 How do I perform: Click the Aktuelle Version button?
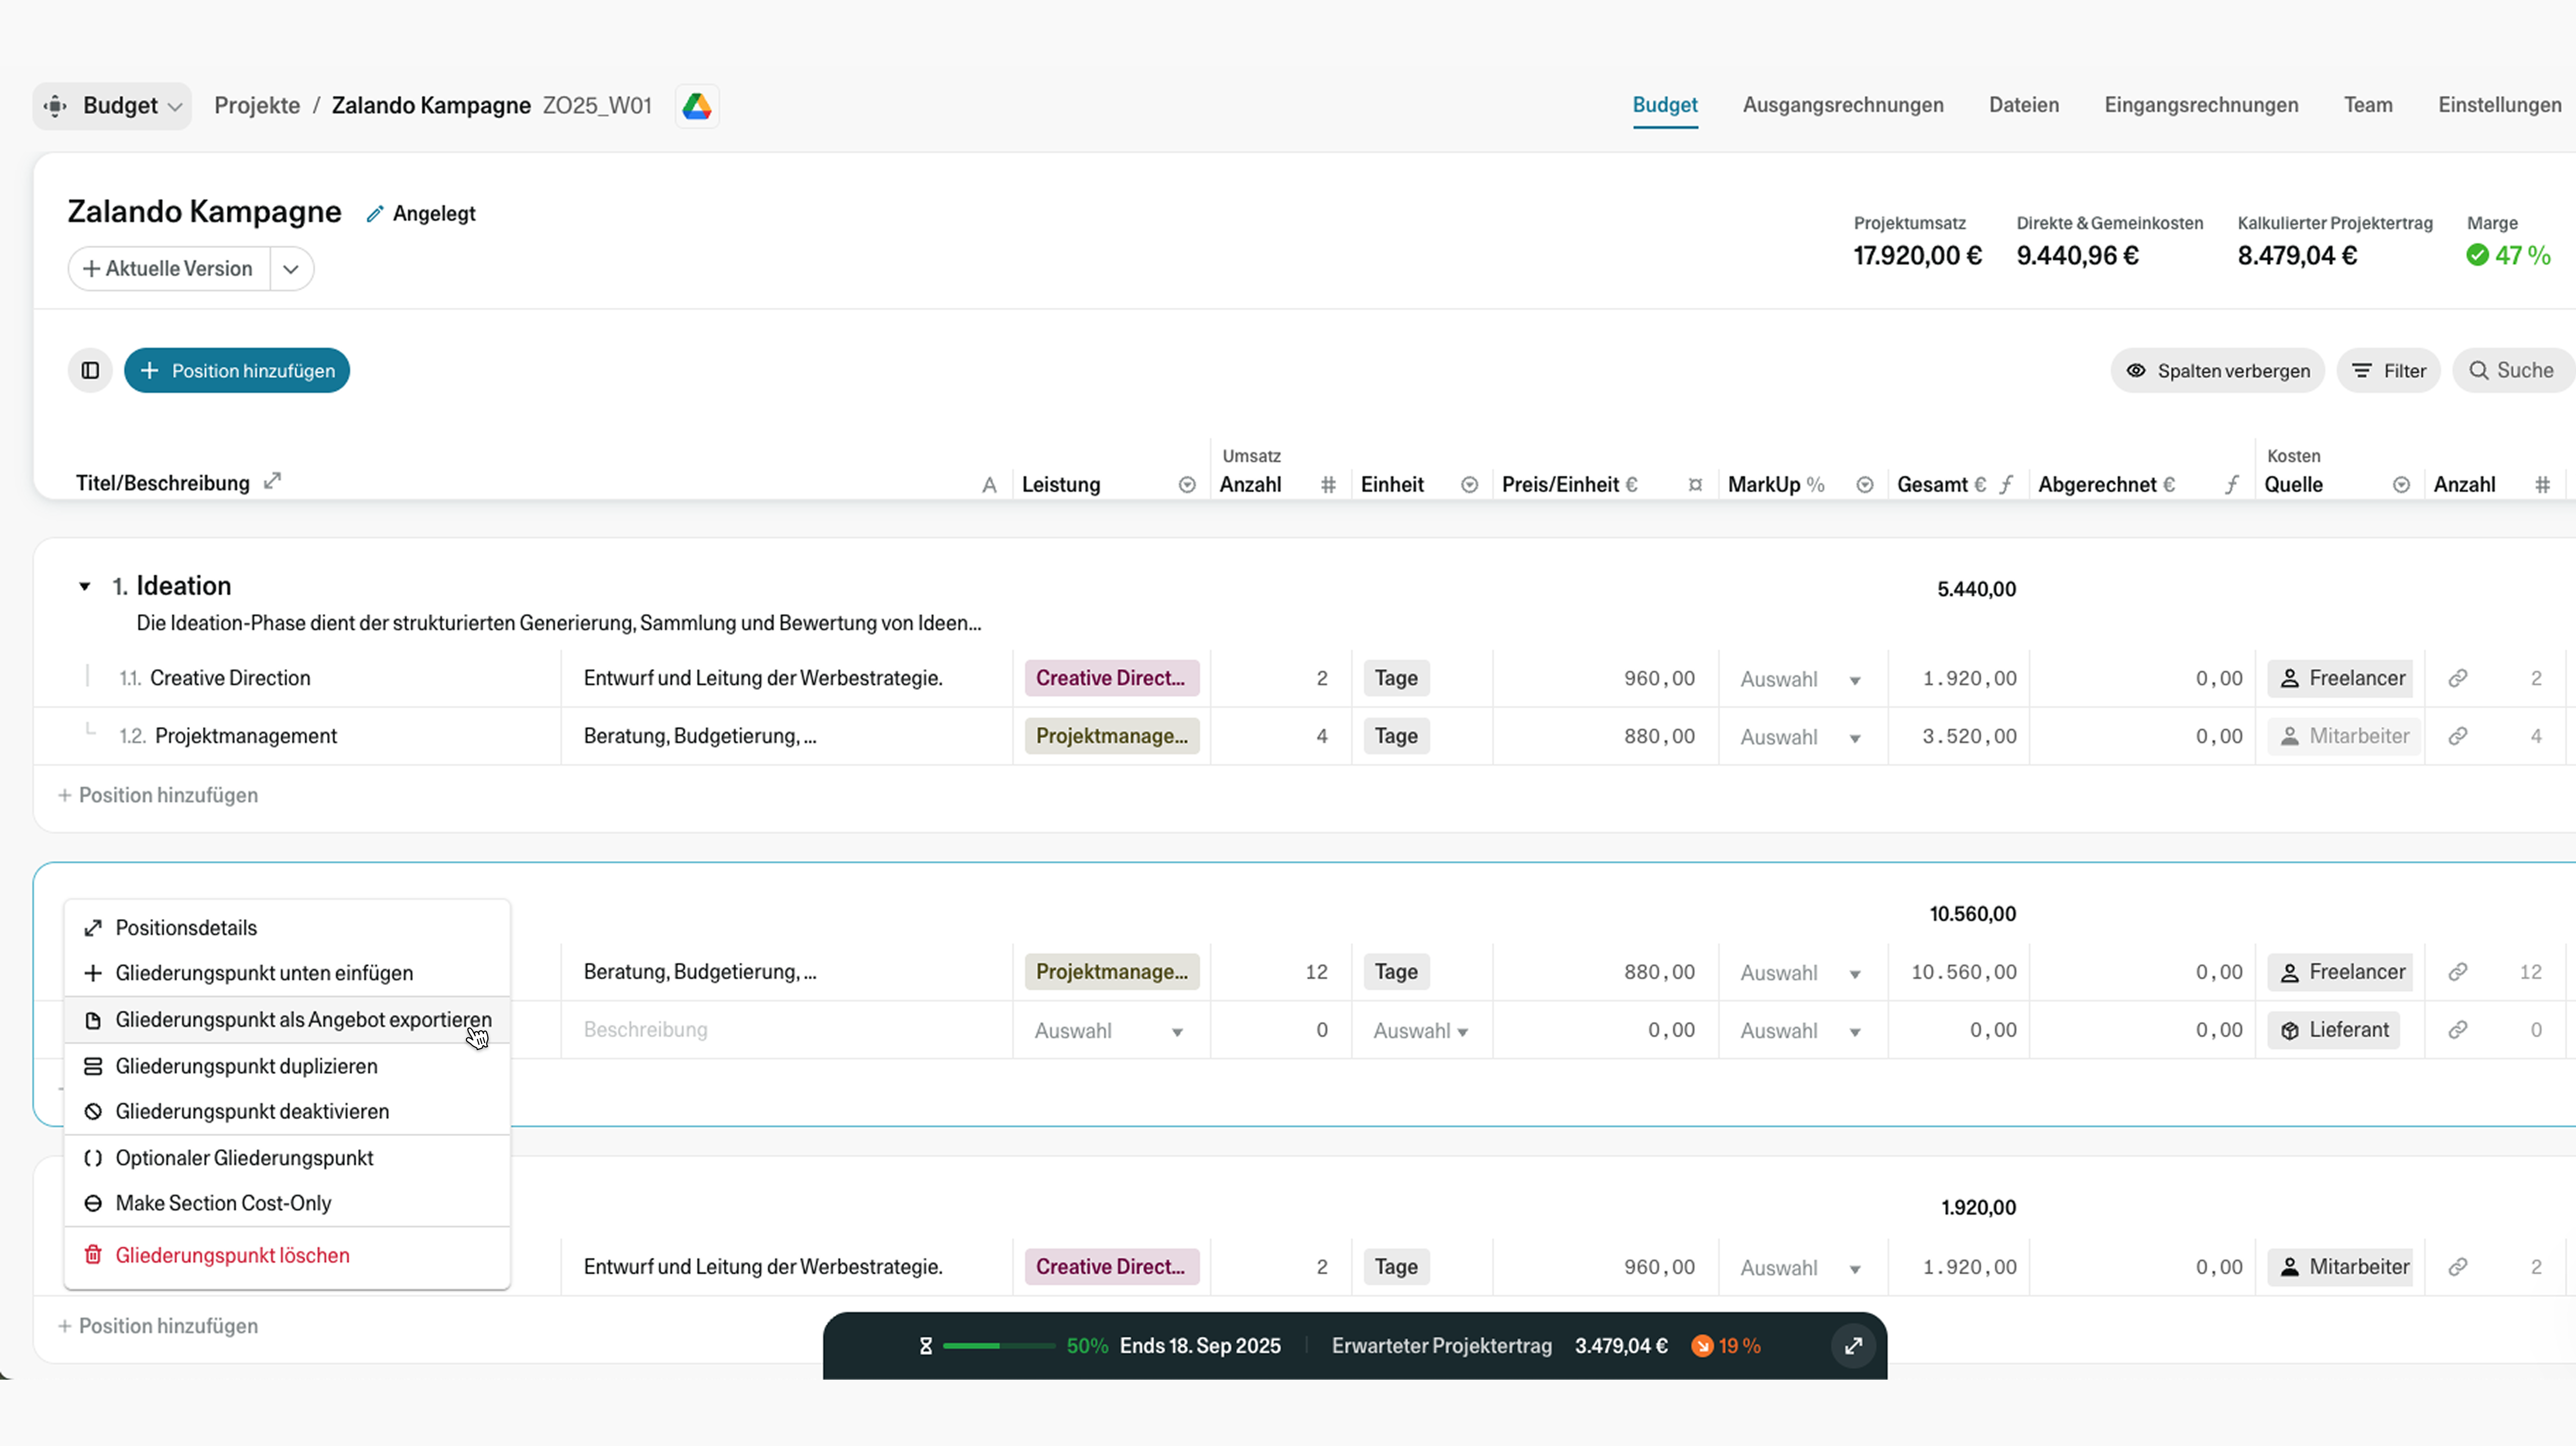[169, 269]
